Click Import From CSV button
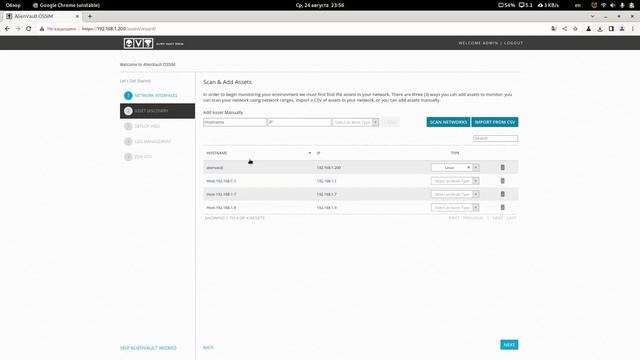 [495, 122]
